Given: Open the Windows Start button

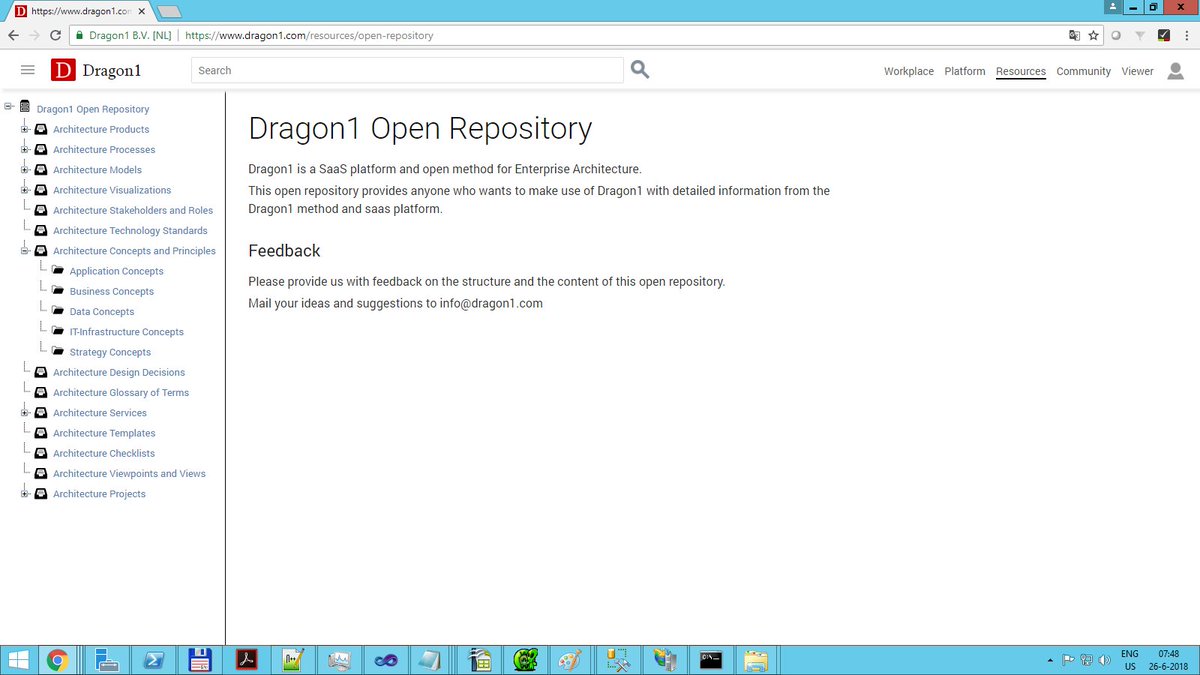Looking at the screenshot, I should point(17,660).
